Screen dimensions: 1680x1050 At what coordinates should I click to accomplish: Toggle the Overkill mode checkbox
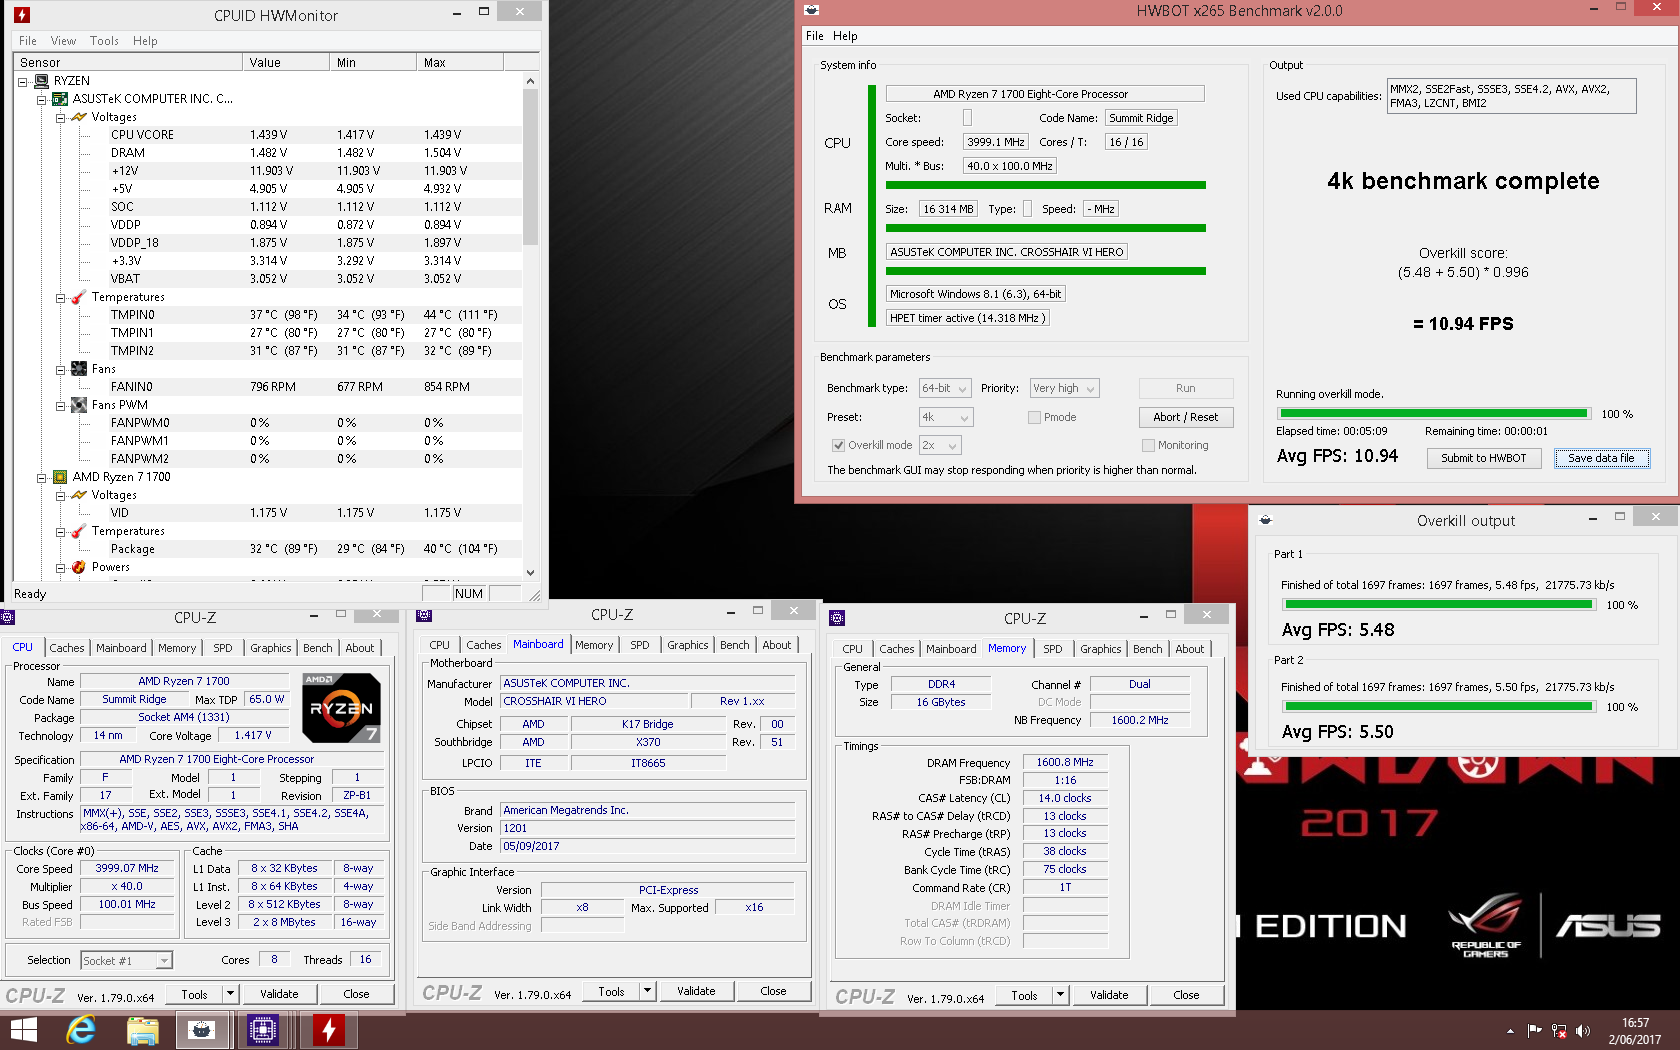pos(838,446)
